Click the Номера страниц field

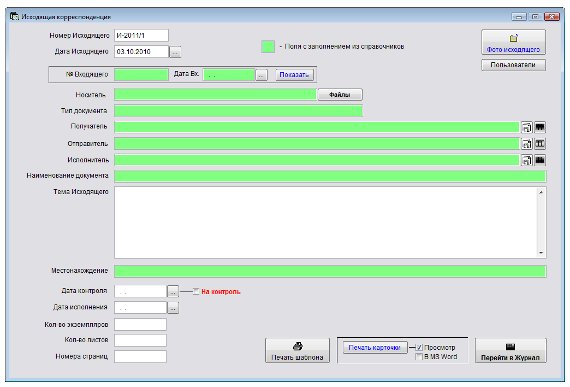(x=140, y=356)
